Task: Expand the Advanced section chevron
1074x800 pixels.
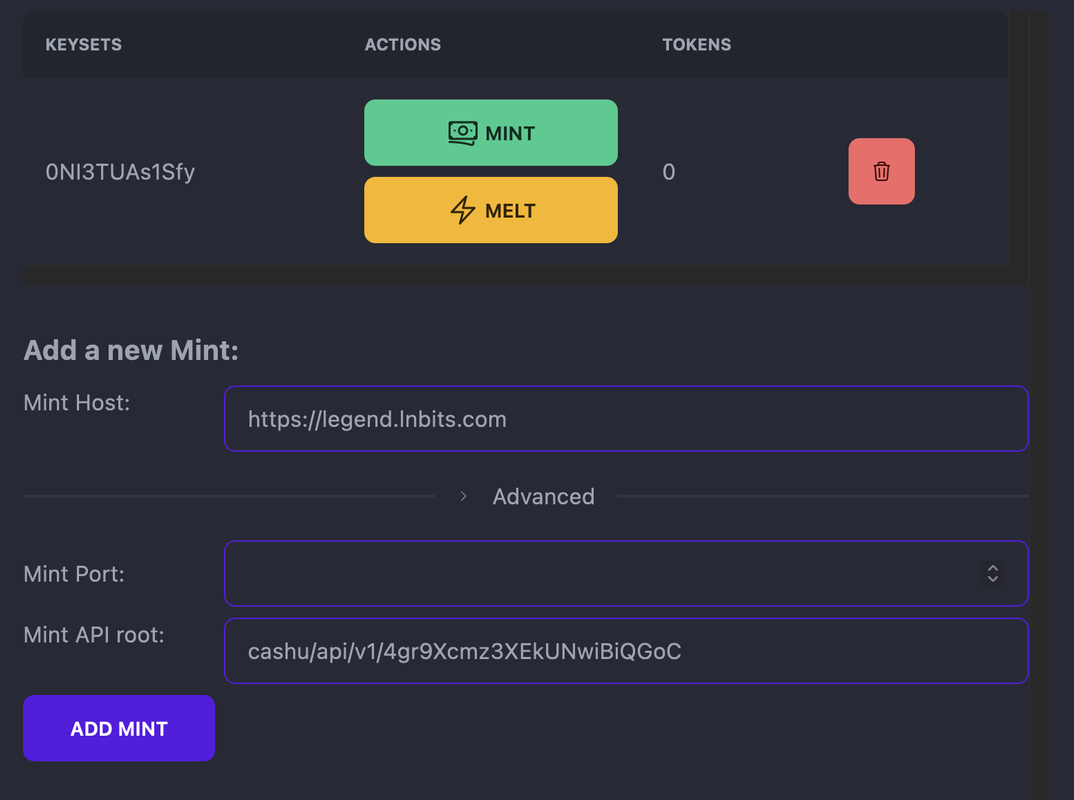Action: 464,496
